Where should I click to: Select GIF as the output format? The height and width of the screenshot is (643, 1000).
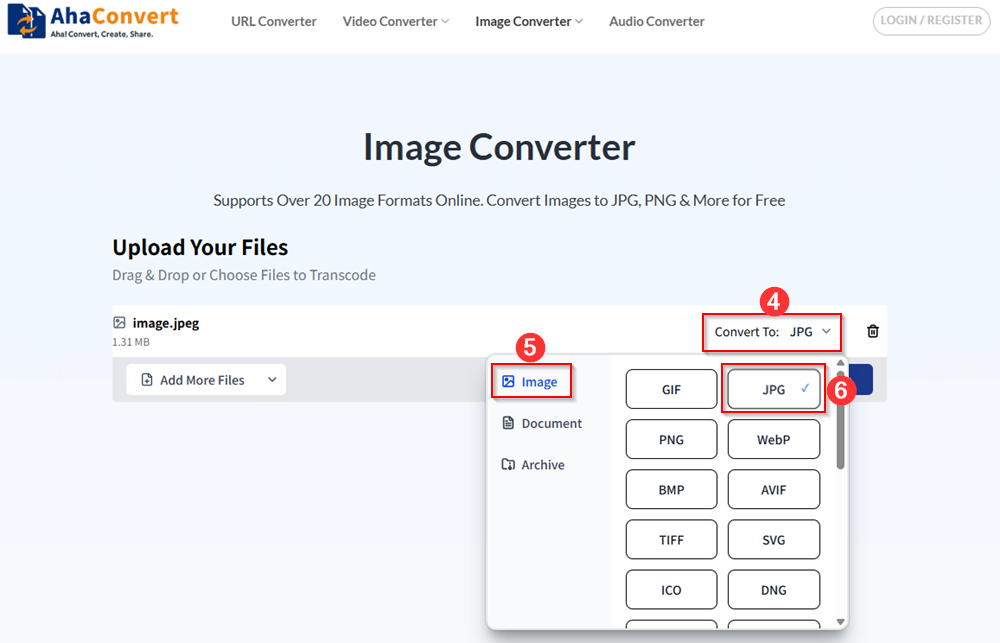coord(671,389)
